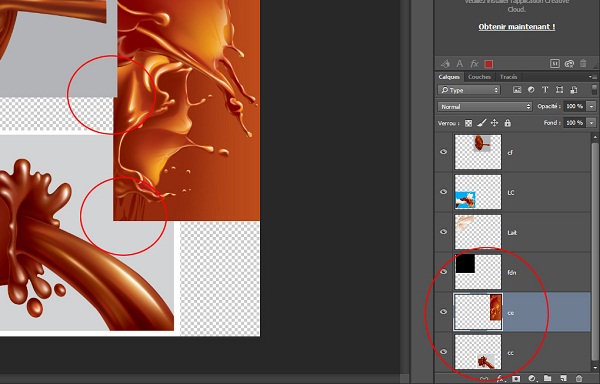Open the layers panel flyout menu
The width and height of the screenshot is (600, 384).
592,77
